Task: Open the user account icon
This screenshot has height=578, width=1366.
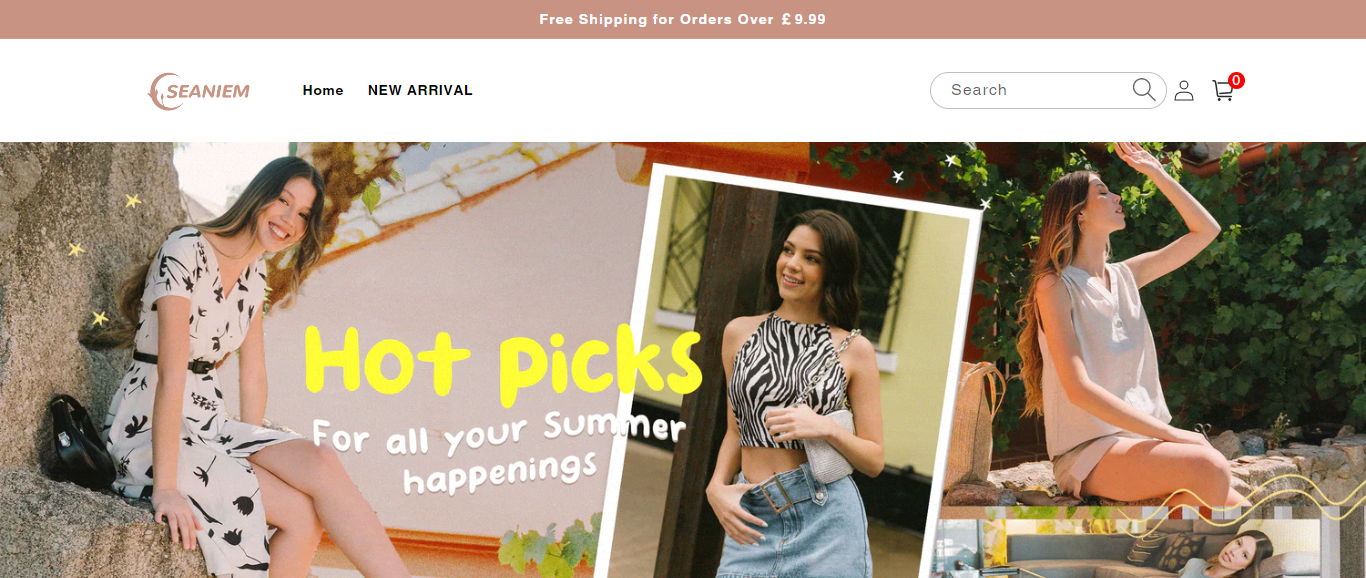Action: 1184,91
